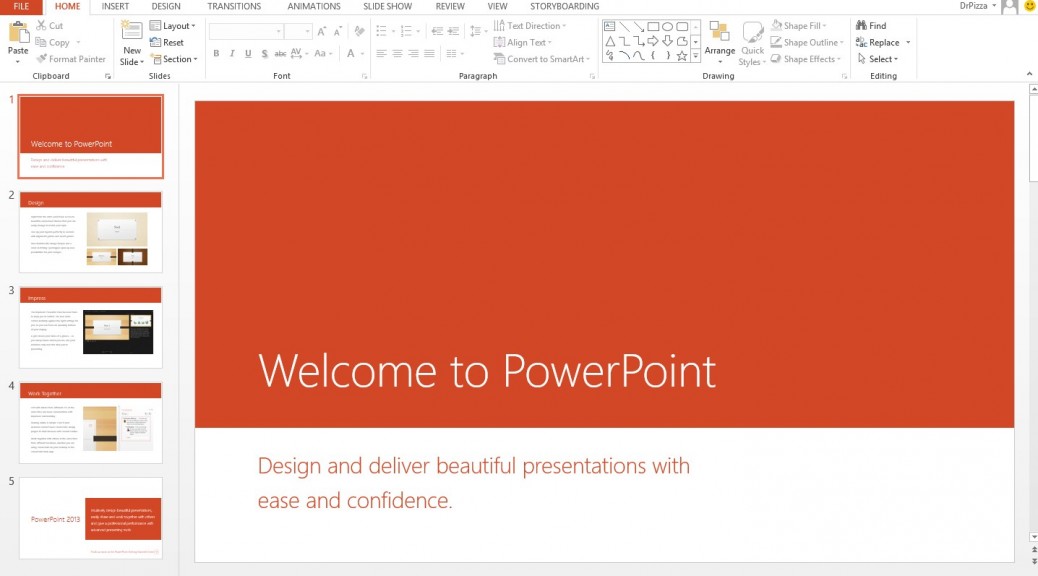Select the triangle shape
Screen dimensions: 1038x576
pyautogui.click(x=610, y=41)
